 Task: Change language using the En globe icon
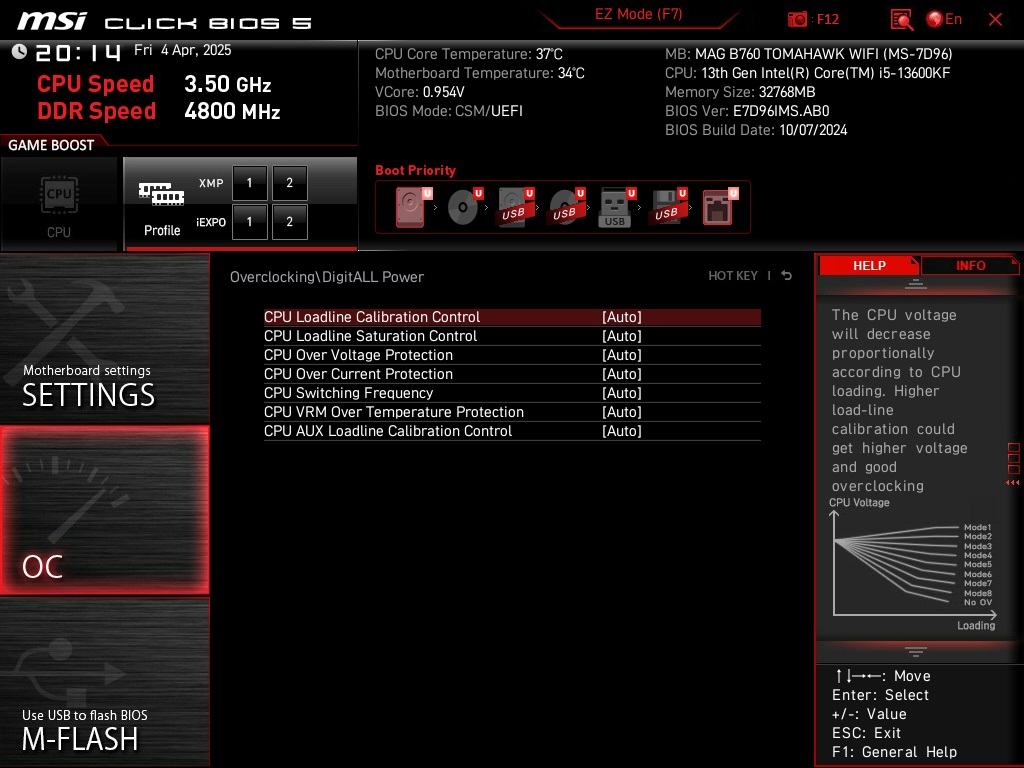(944, 19)
